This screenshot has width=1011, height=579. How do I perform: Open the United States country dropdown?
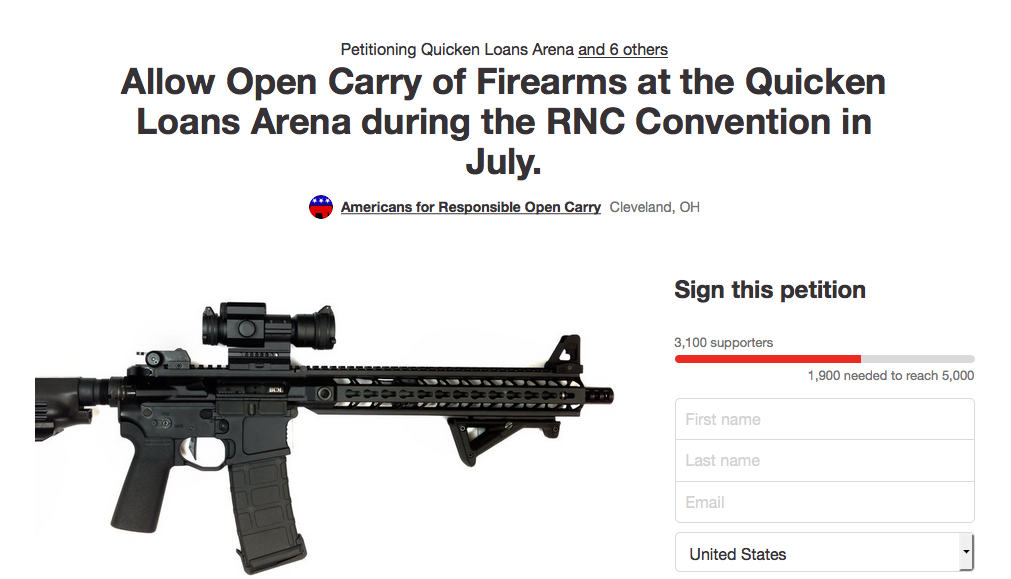pyautogui.click(x=815, y=553)
